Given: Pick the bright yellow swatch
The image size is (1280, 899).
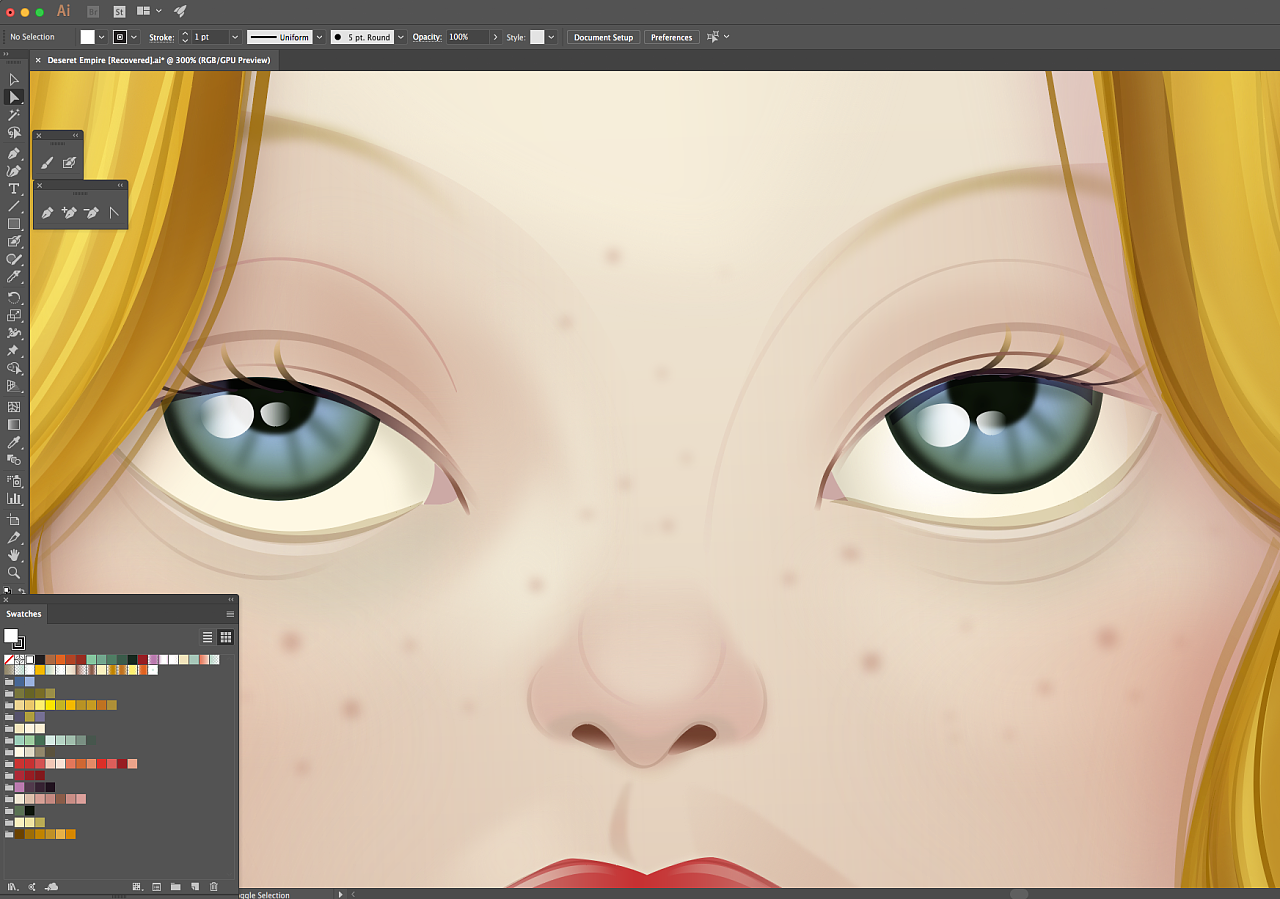Looking at the screenshot, I should (50, 705).
